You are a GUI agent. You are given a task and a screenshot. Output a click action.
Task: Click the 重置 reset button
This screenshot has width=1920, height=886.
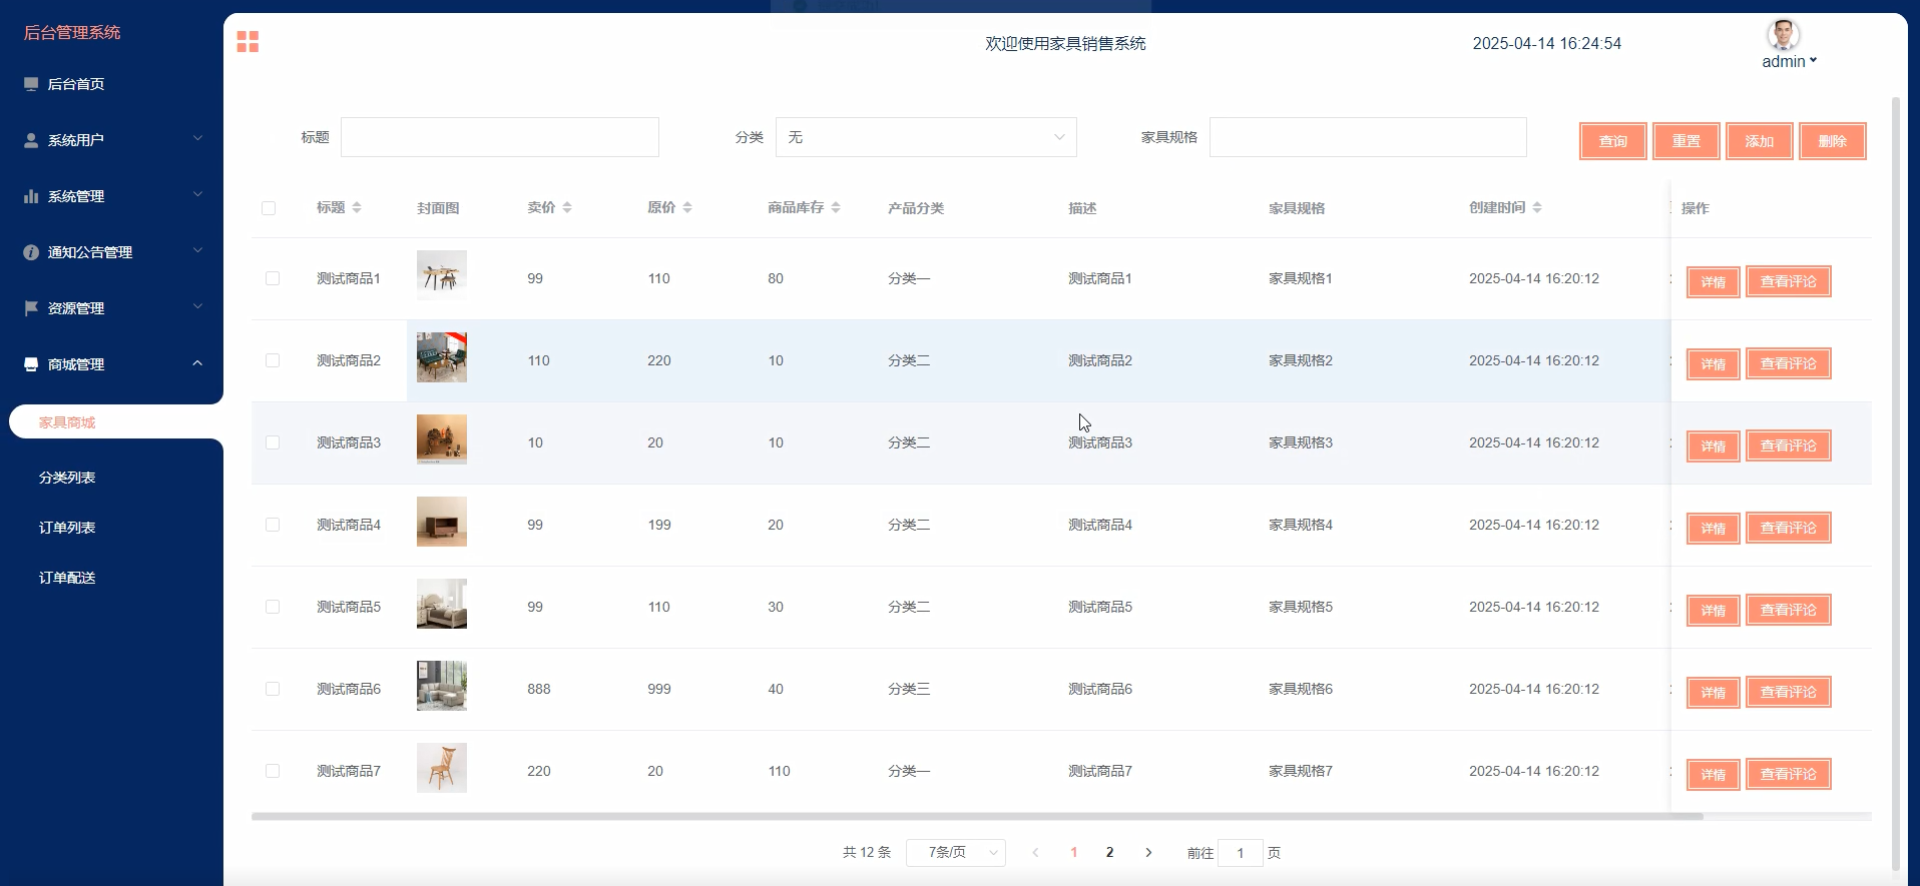1686,141
